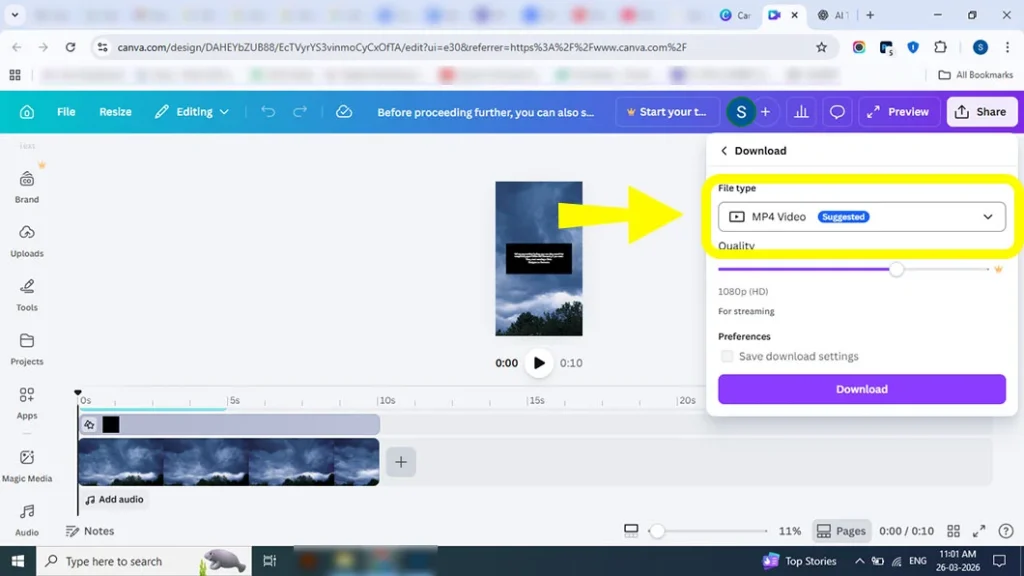Go back from the Download panel
The height and width of the screenshot is (576, 1024).
pos(723,150)
